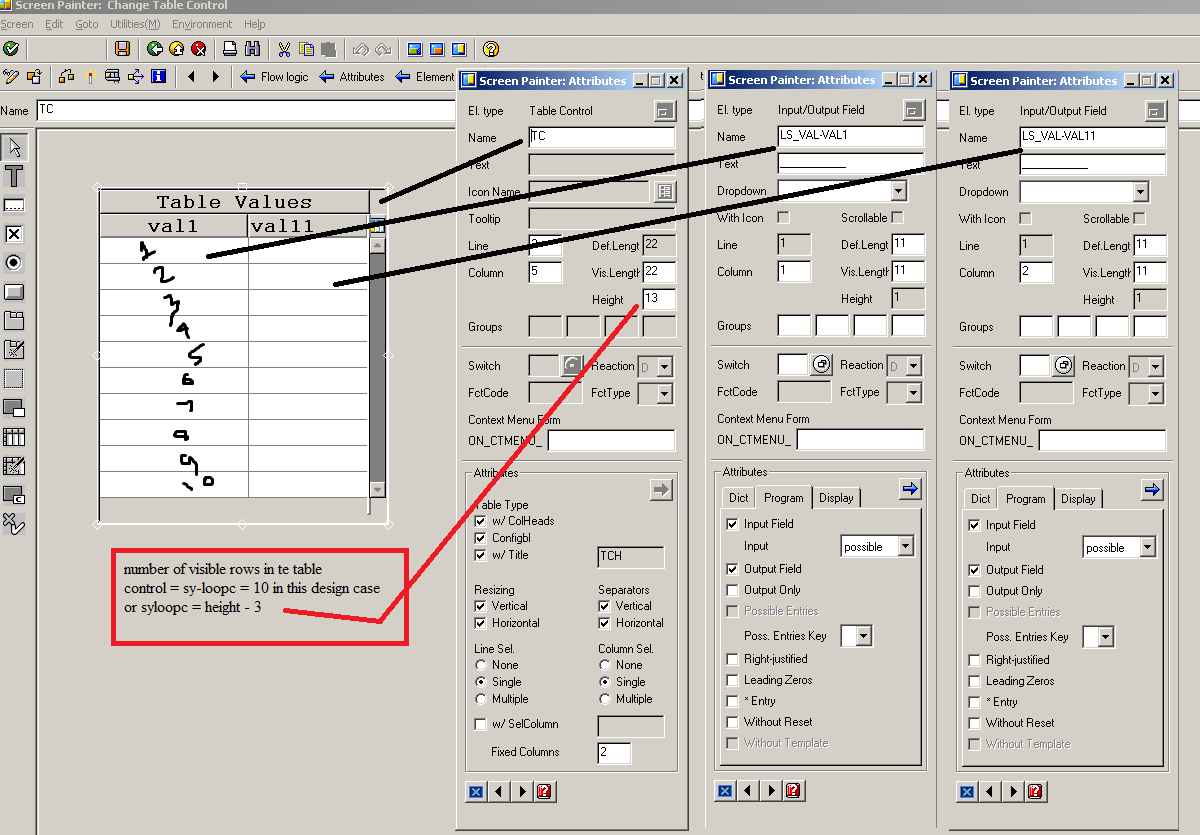This screenshot has height=835, width=1200.
Task: Click the Flow logic navigation button
Action: click(283, 77)
